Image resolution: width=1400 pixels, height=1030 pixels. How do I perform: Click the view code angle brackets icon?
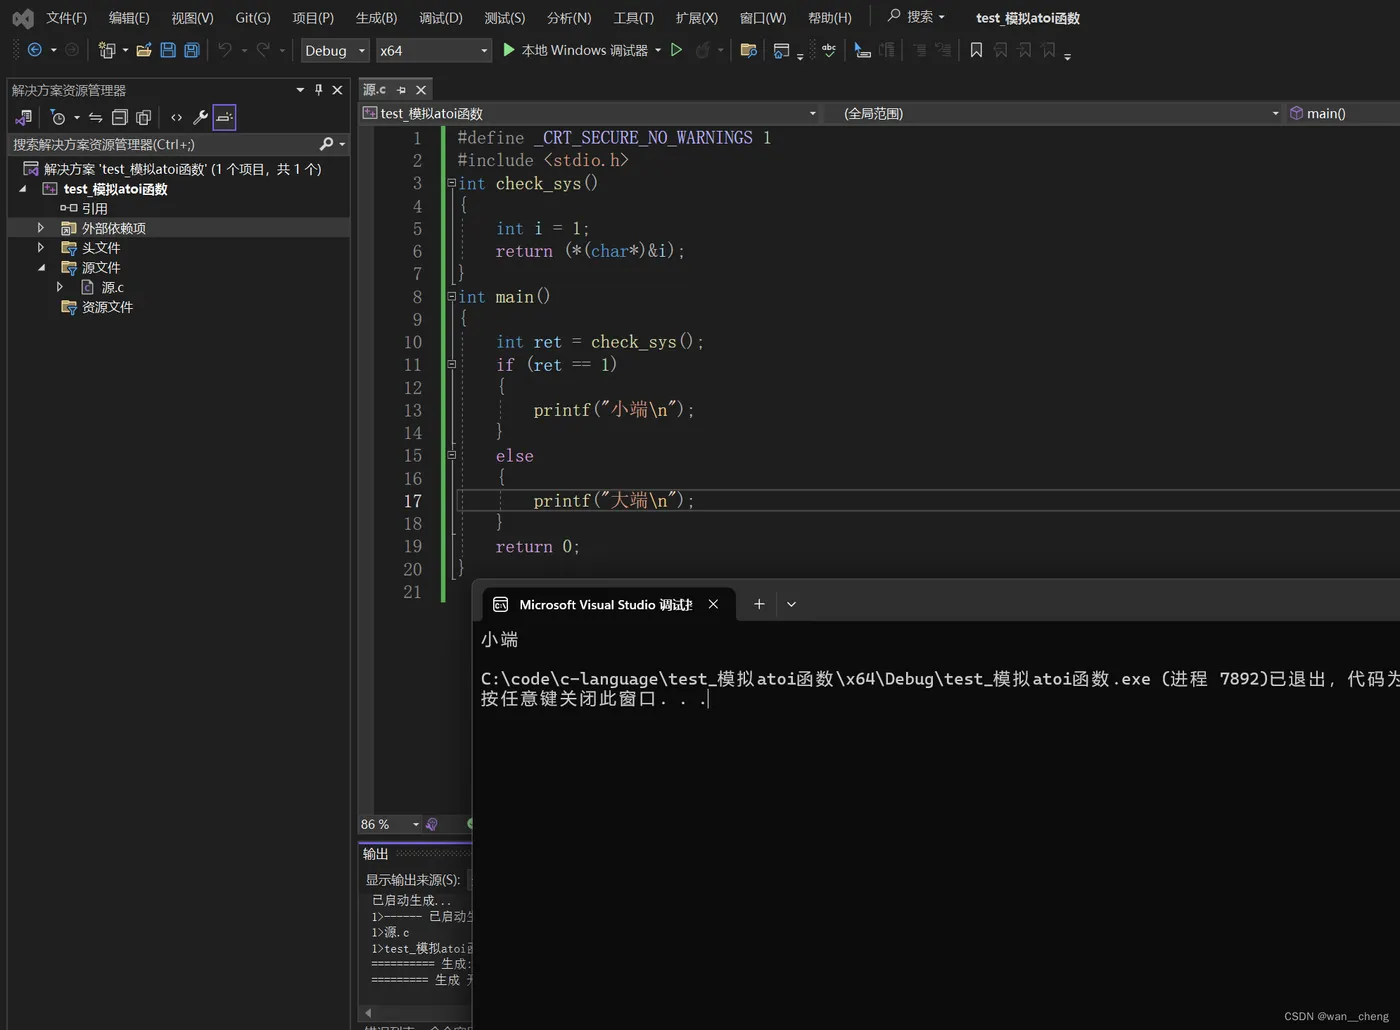(x=176, y=117)
